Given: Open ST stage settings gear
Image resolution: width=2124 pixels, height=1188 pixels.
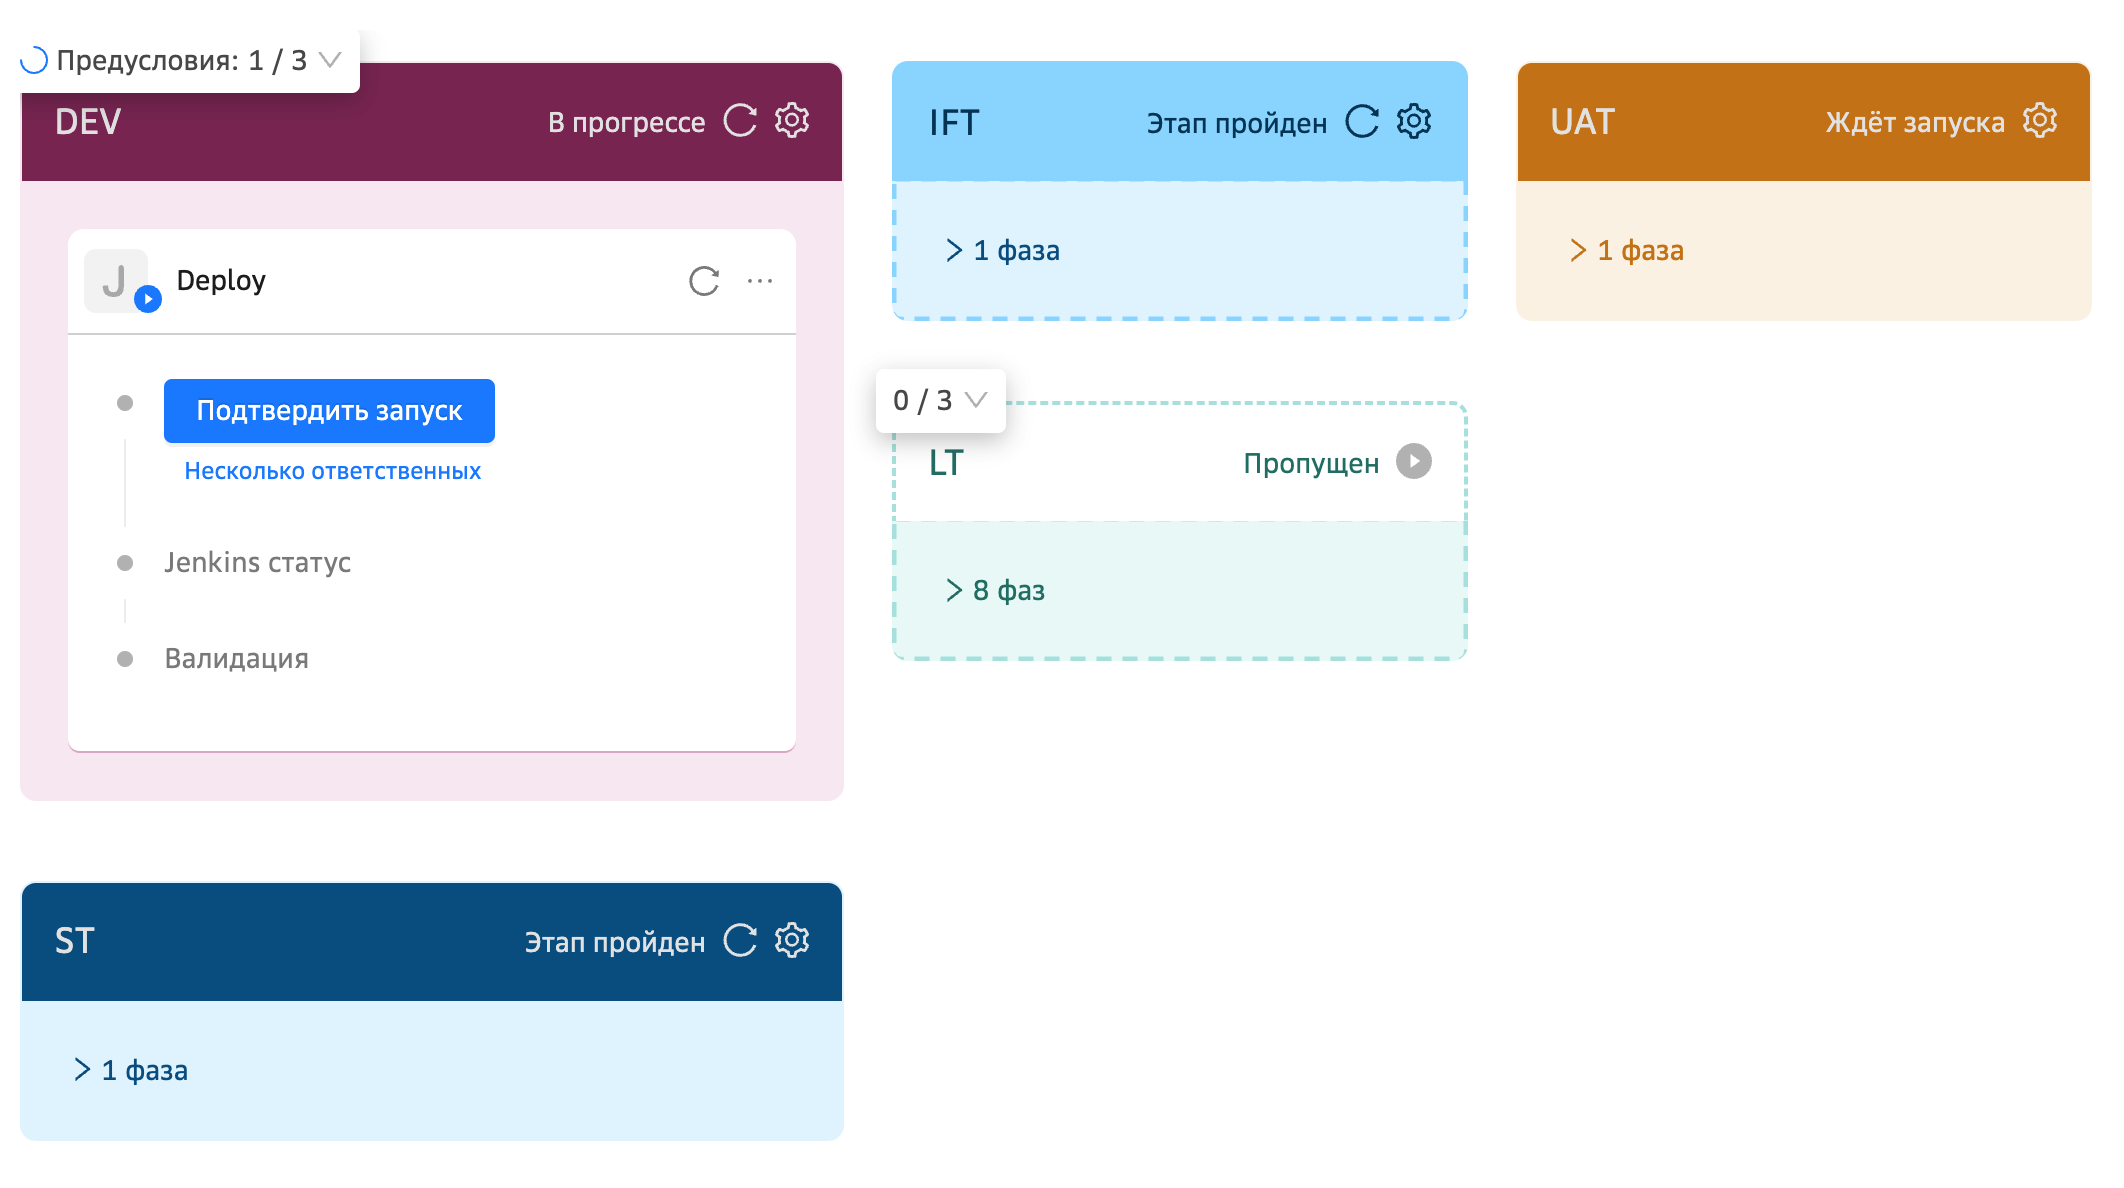Looking at the screenshot, I should (792, 940).
